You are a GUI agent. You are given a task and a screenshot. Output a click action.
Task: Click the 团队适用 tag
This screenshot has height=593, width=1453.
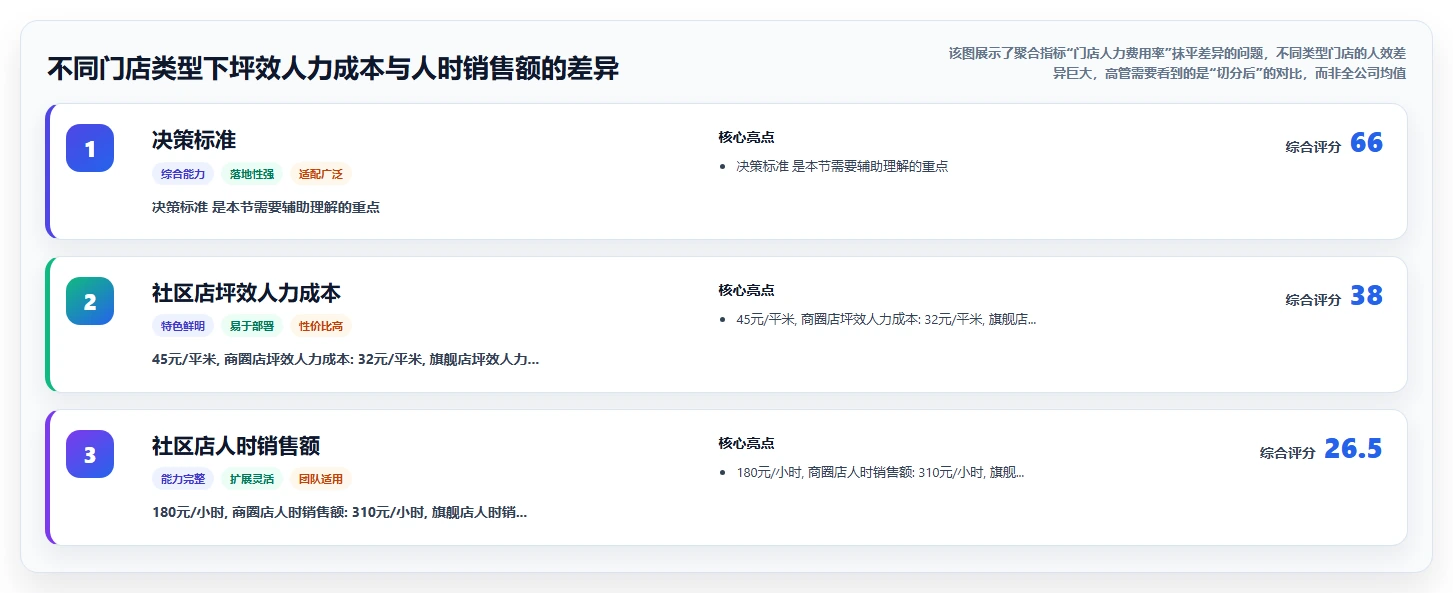click(321, 479)
